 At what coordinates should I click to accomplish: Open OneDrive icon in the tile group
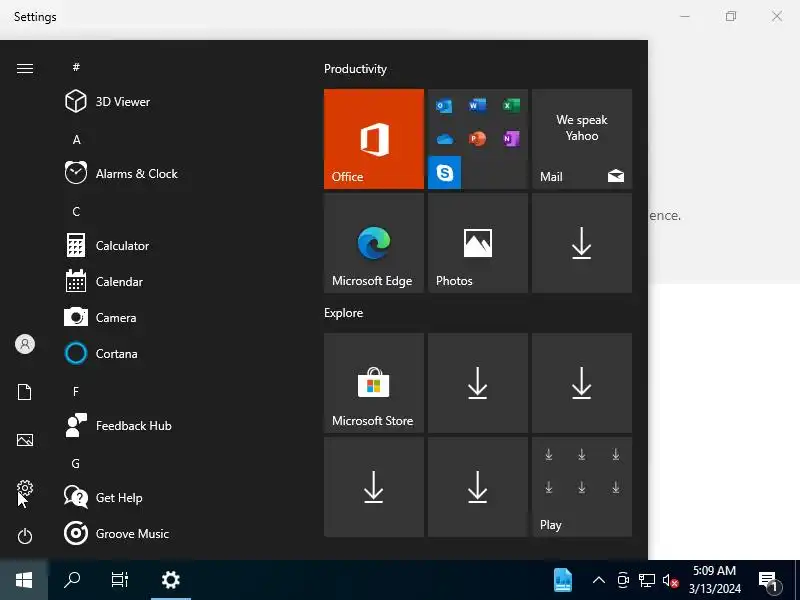pyautogui.click(x=444, y=139)
